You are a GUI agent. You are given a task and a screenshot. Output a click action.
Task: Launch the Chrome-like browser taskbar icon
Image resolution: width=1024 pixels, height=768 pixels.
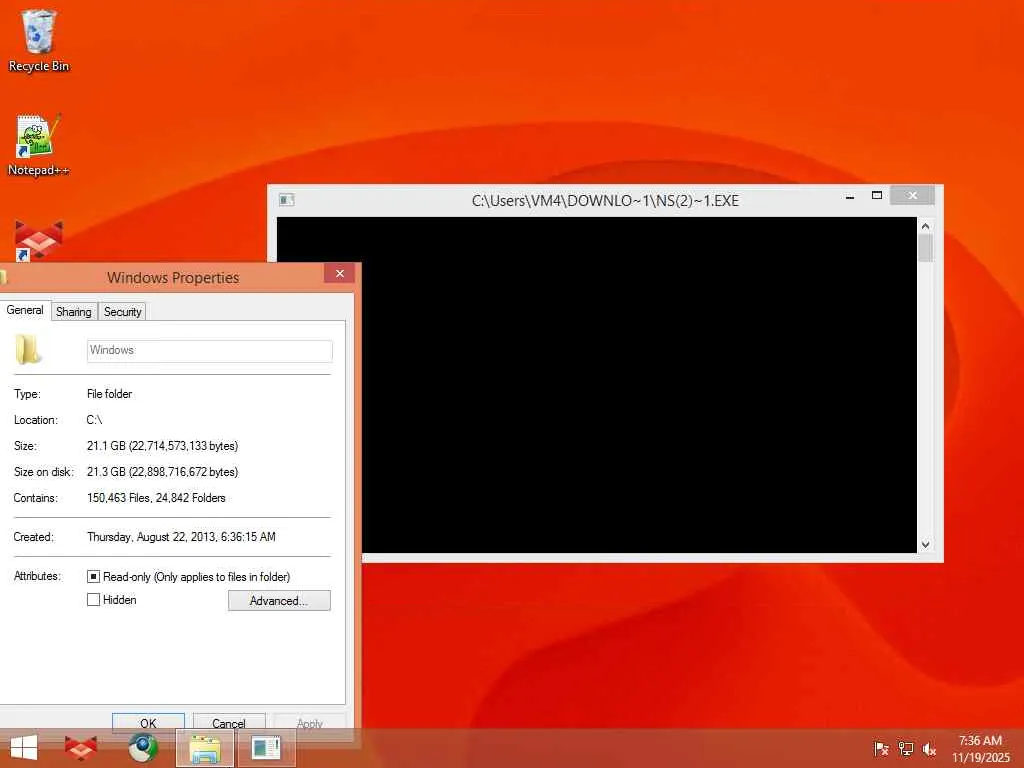click(143, 748)
